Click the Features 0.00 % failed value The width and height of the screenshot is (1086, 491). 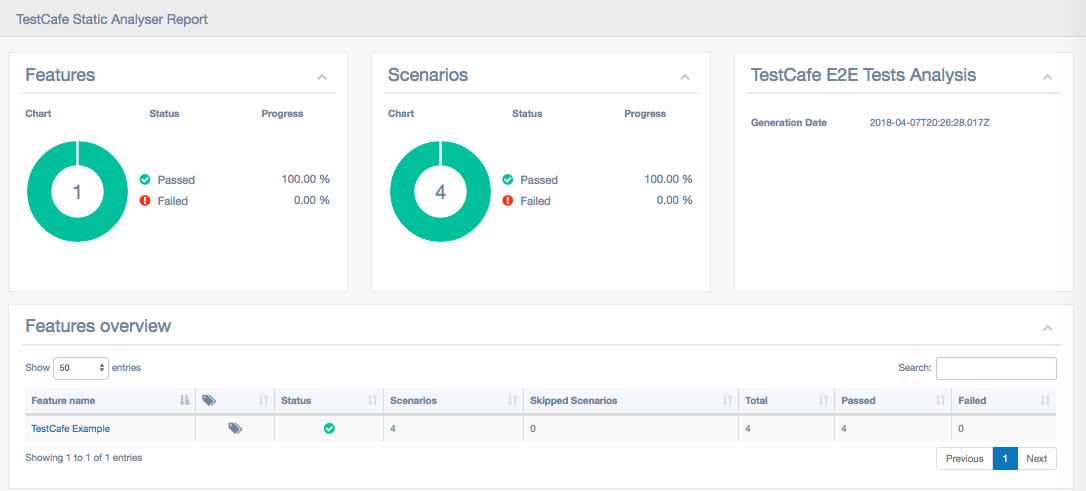coord(311,200)
